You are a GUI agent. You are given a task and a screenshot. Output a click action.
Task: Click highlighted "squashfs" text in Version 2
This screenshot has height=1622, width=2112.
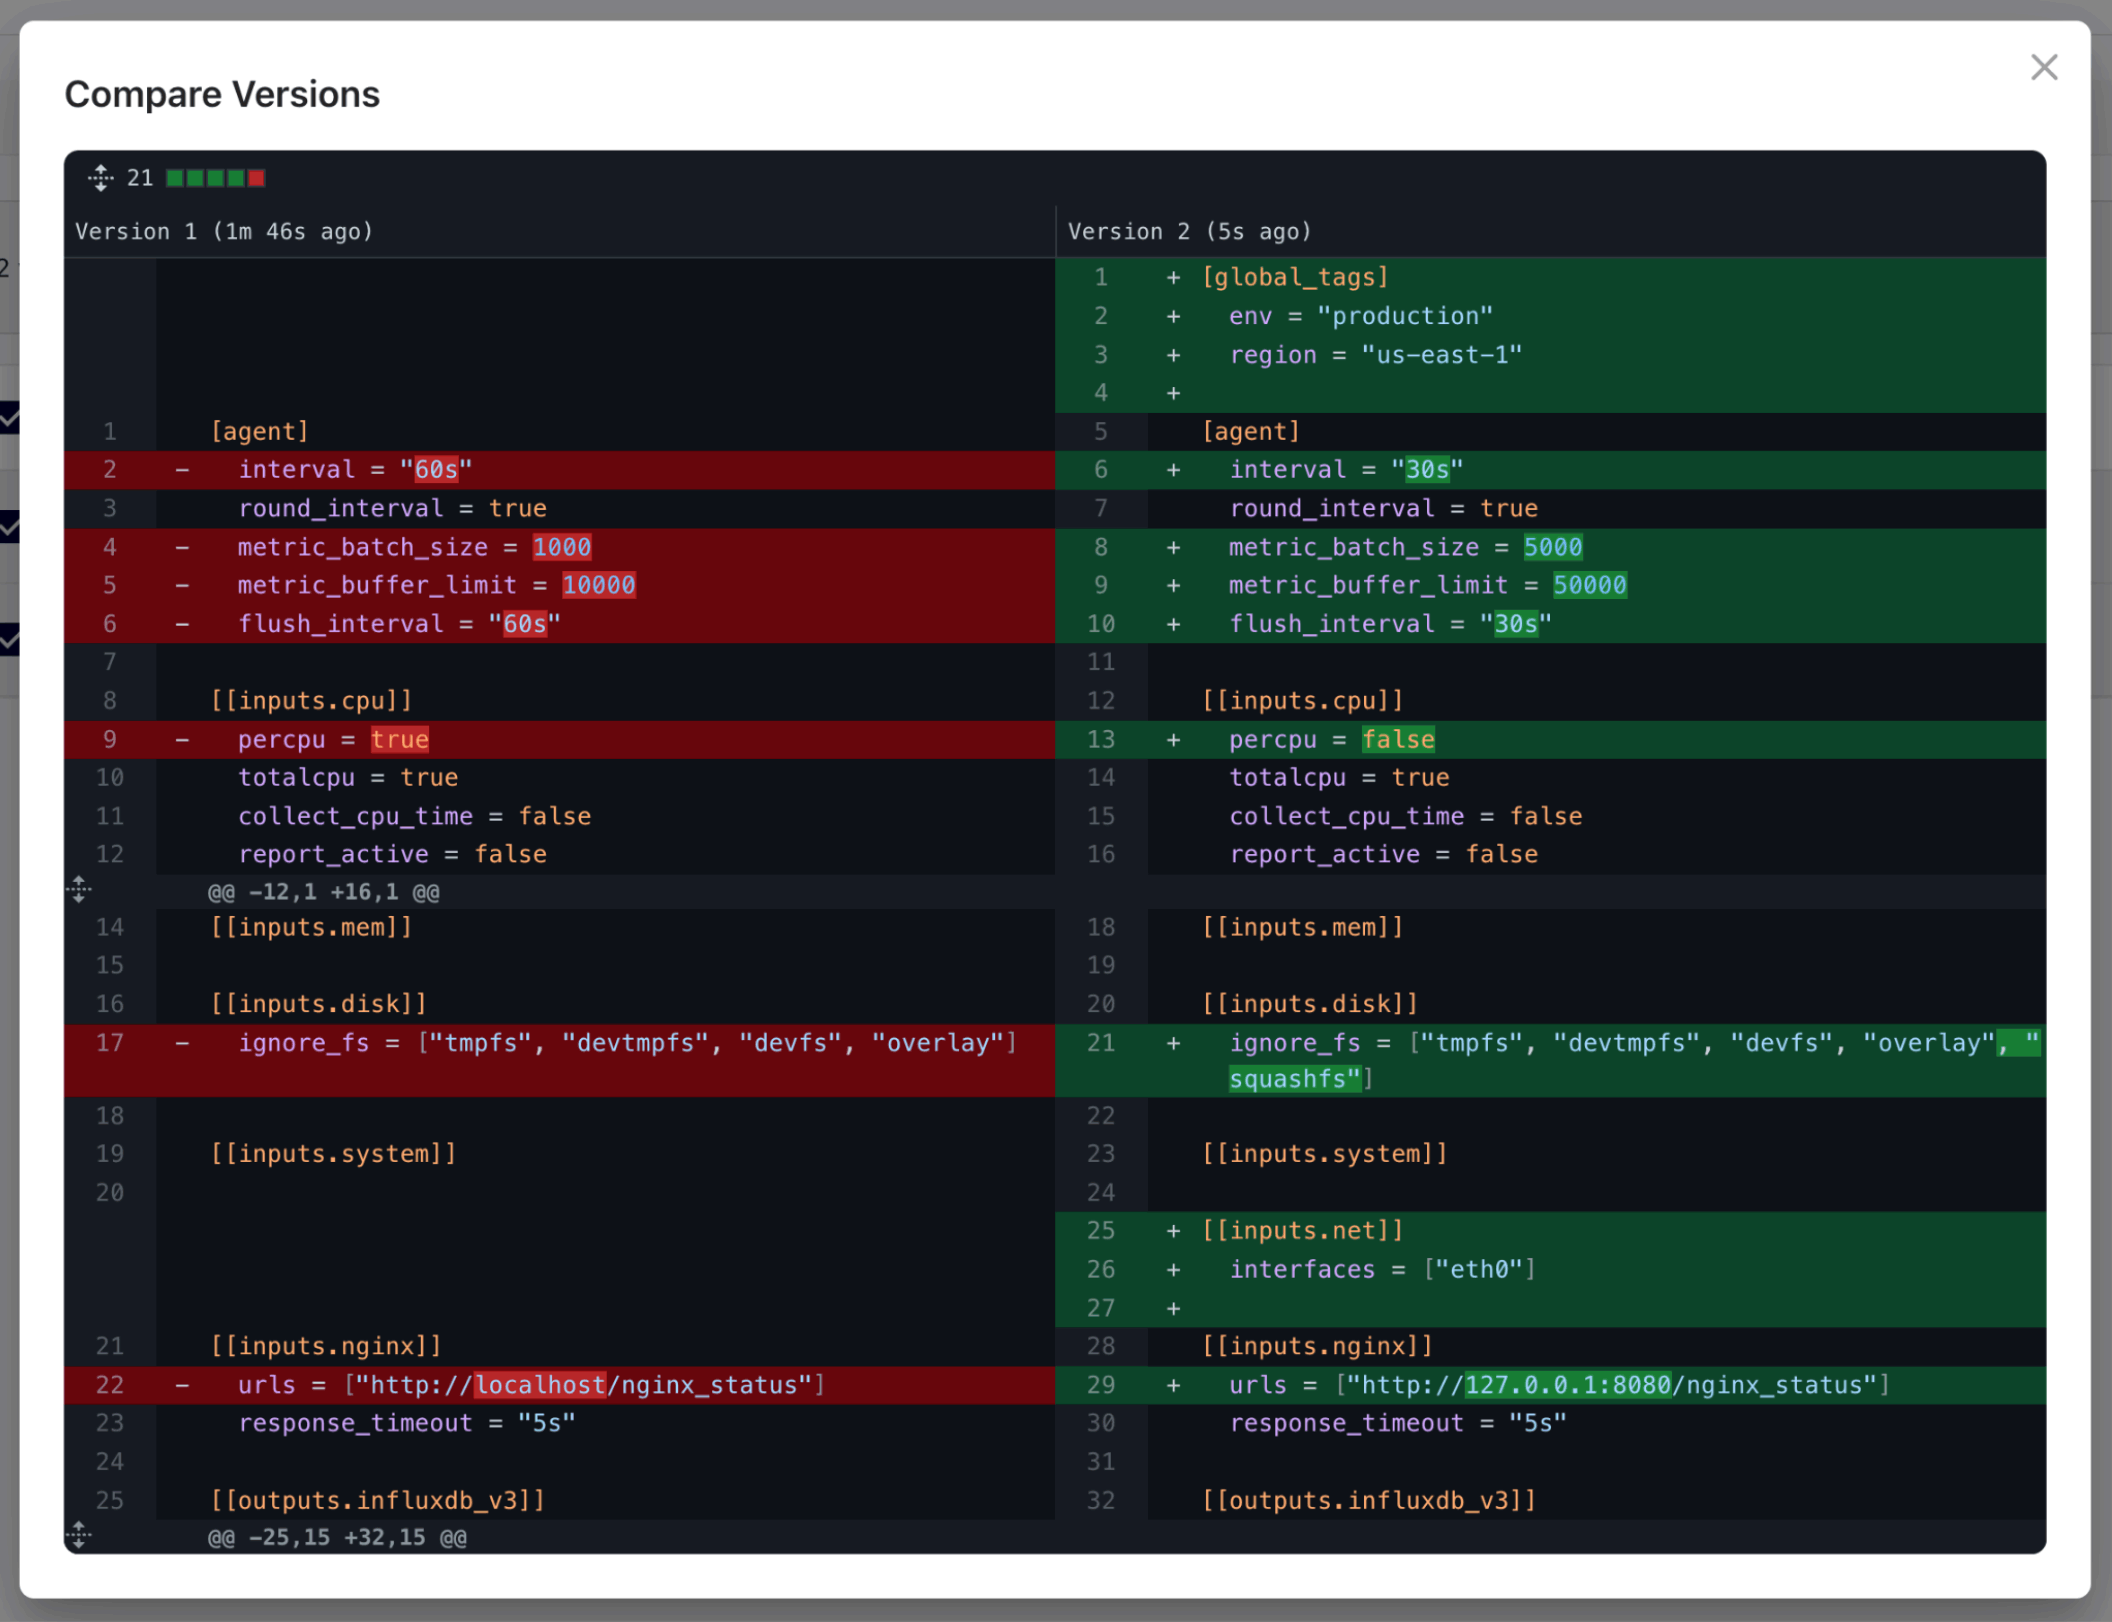pyautogui.click(x=1295, y=1080)
